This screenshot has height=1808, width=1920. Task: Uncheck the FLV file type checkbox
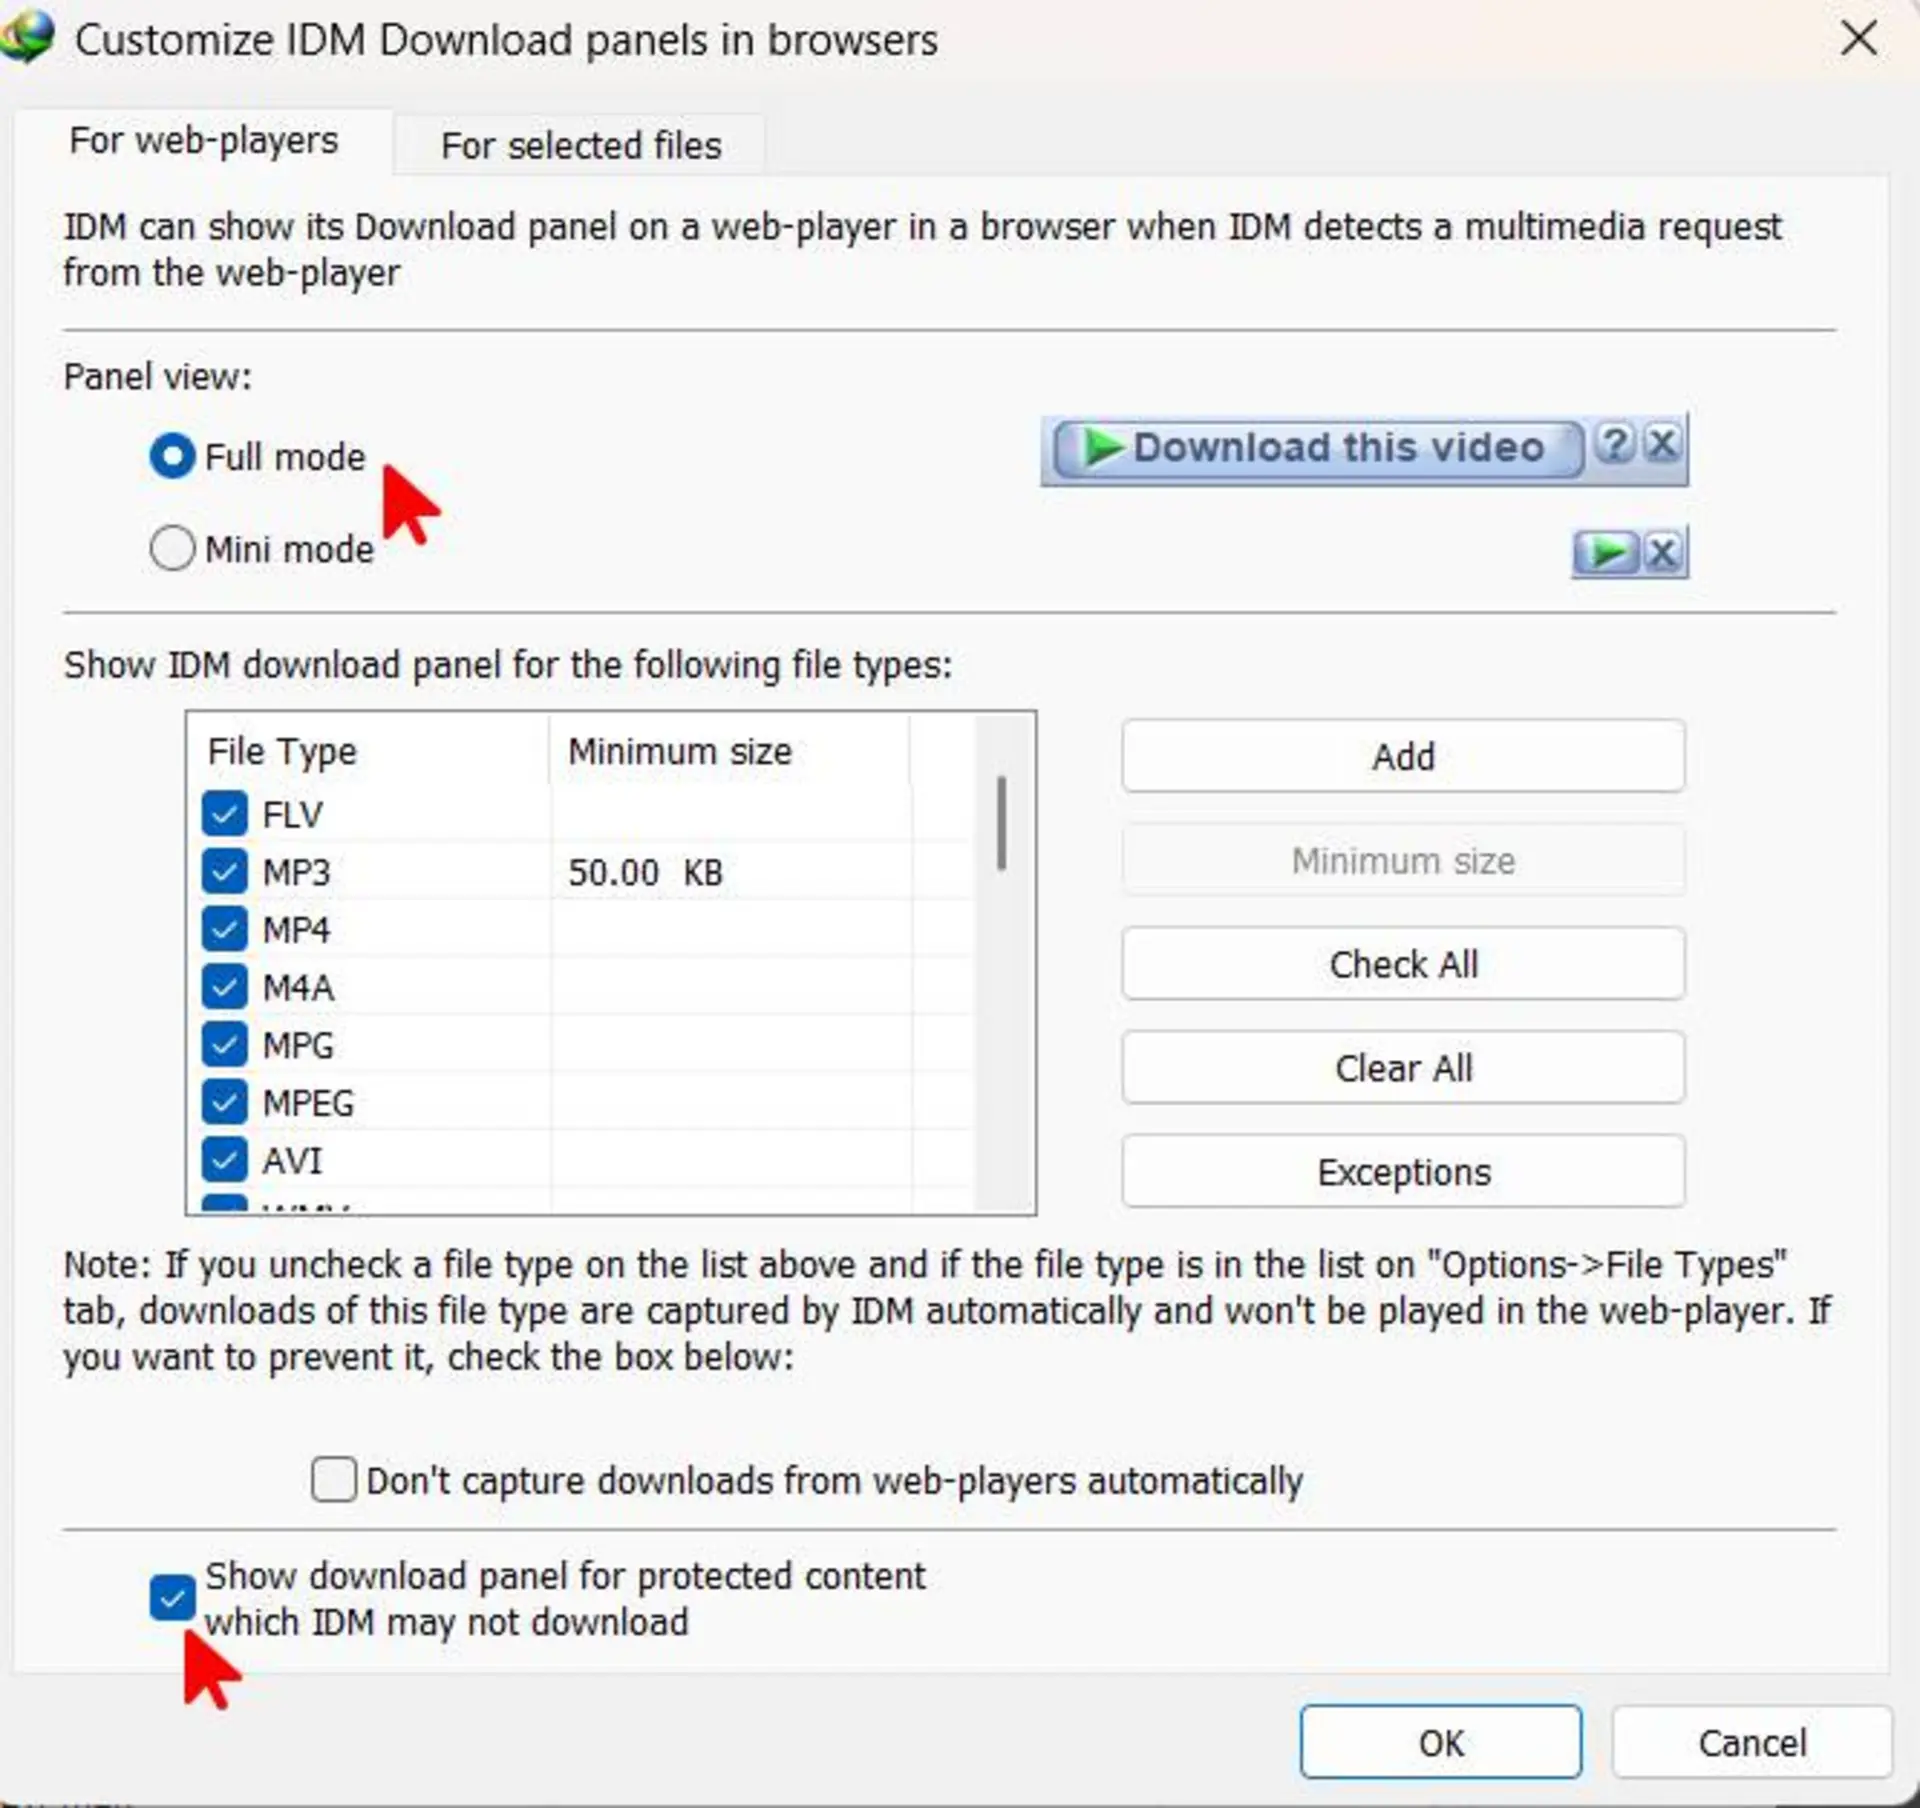[x=224, y=814]
